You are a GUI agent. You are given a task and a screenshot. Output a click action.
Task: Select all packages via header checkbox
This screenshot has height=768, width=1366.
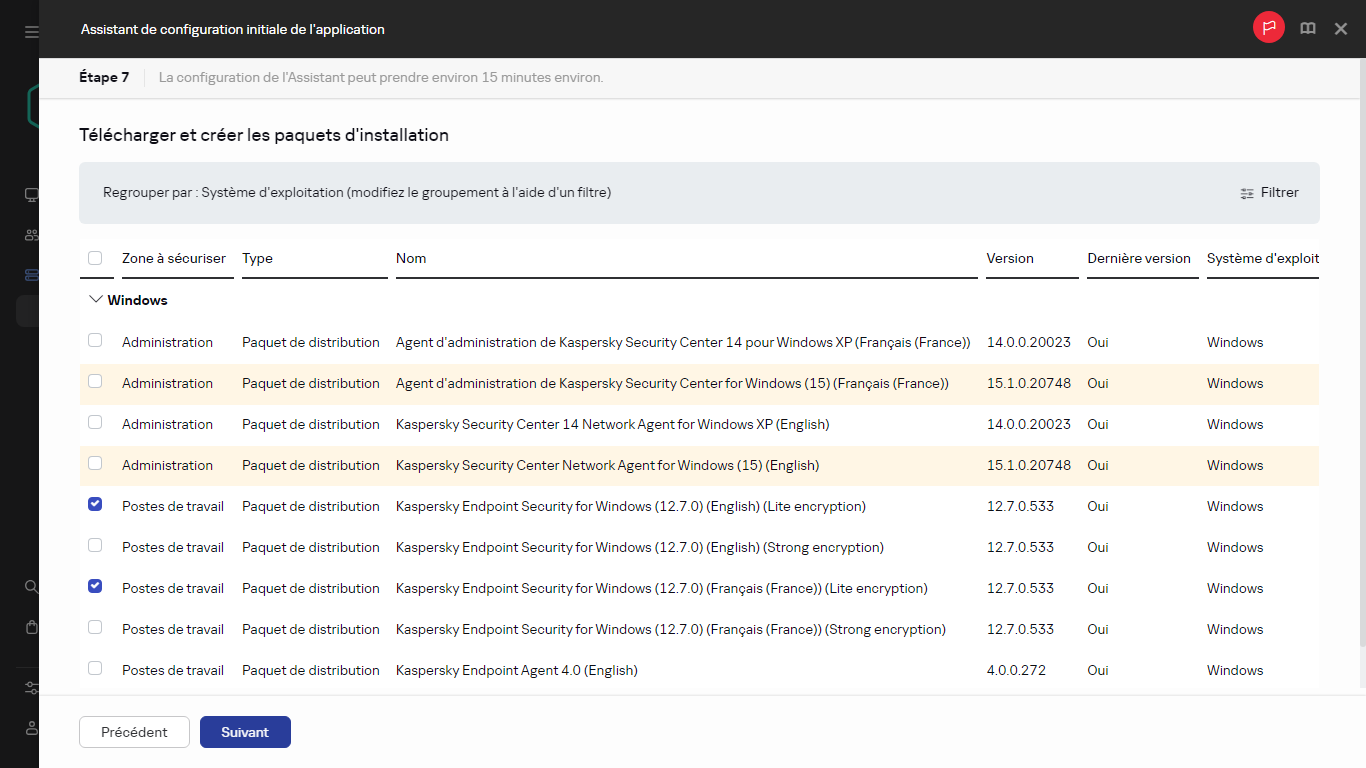pos(96,257)
